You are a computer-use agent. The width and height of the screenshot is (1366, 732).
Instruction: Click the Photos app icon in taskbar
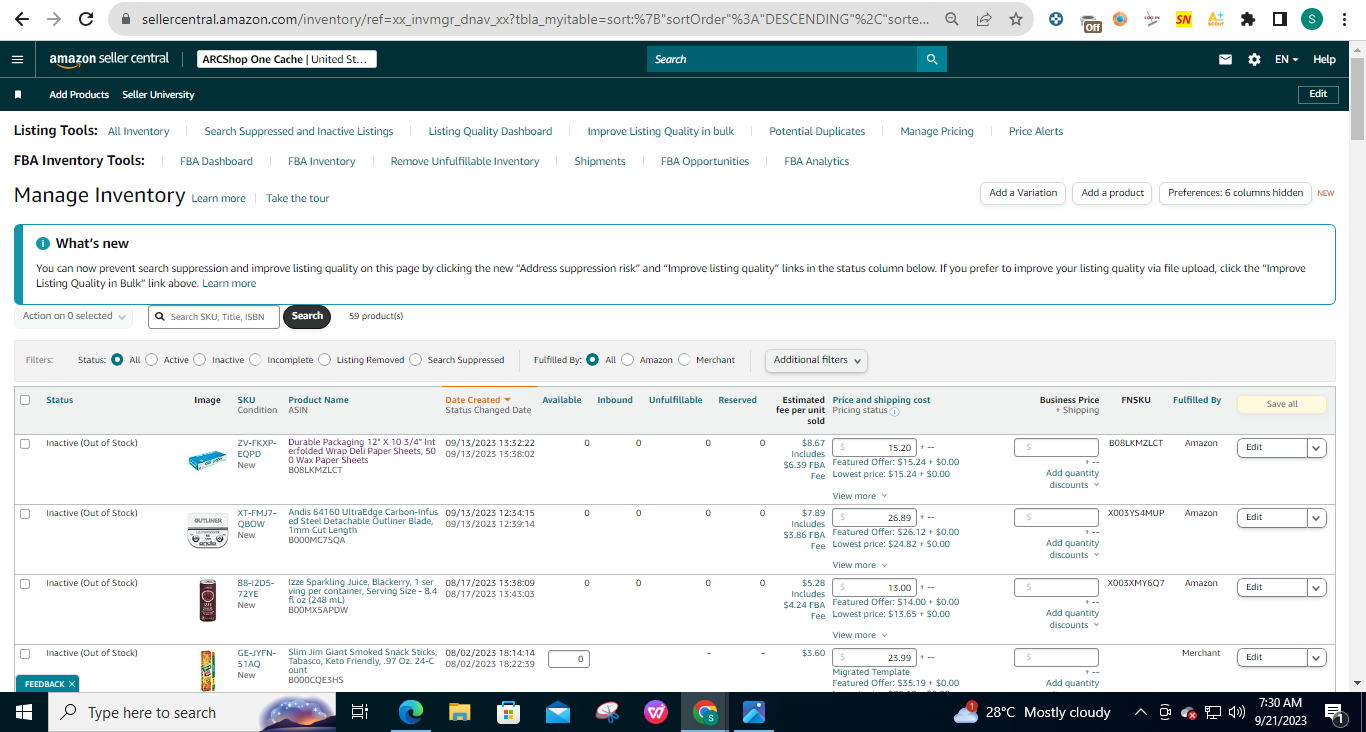coord(754,712)
